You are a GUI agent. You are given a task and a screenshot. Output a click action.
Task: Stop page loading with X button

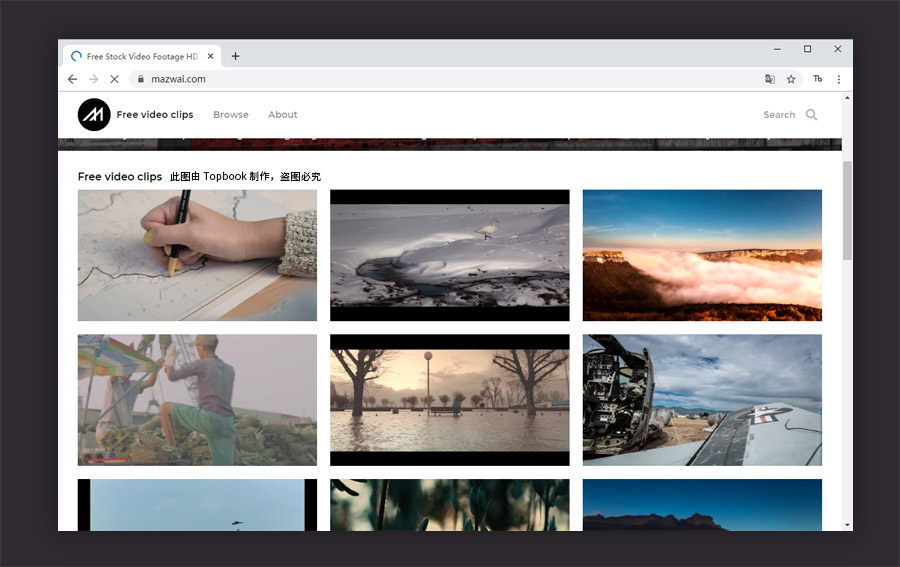[114, 79]
